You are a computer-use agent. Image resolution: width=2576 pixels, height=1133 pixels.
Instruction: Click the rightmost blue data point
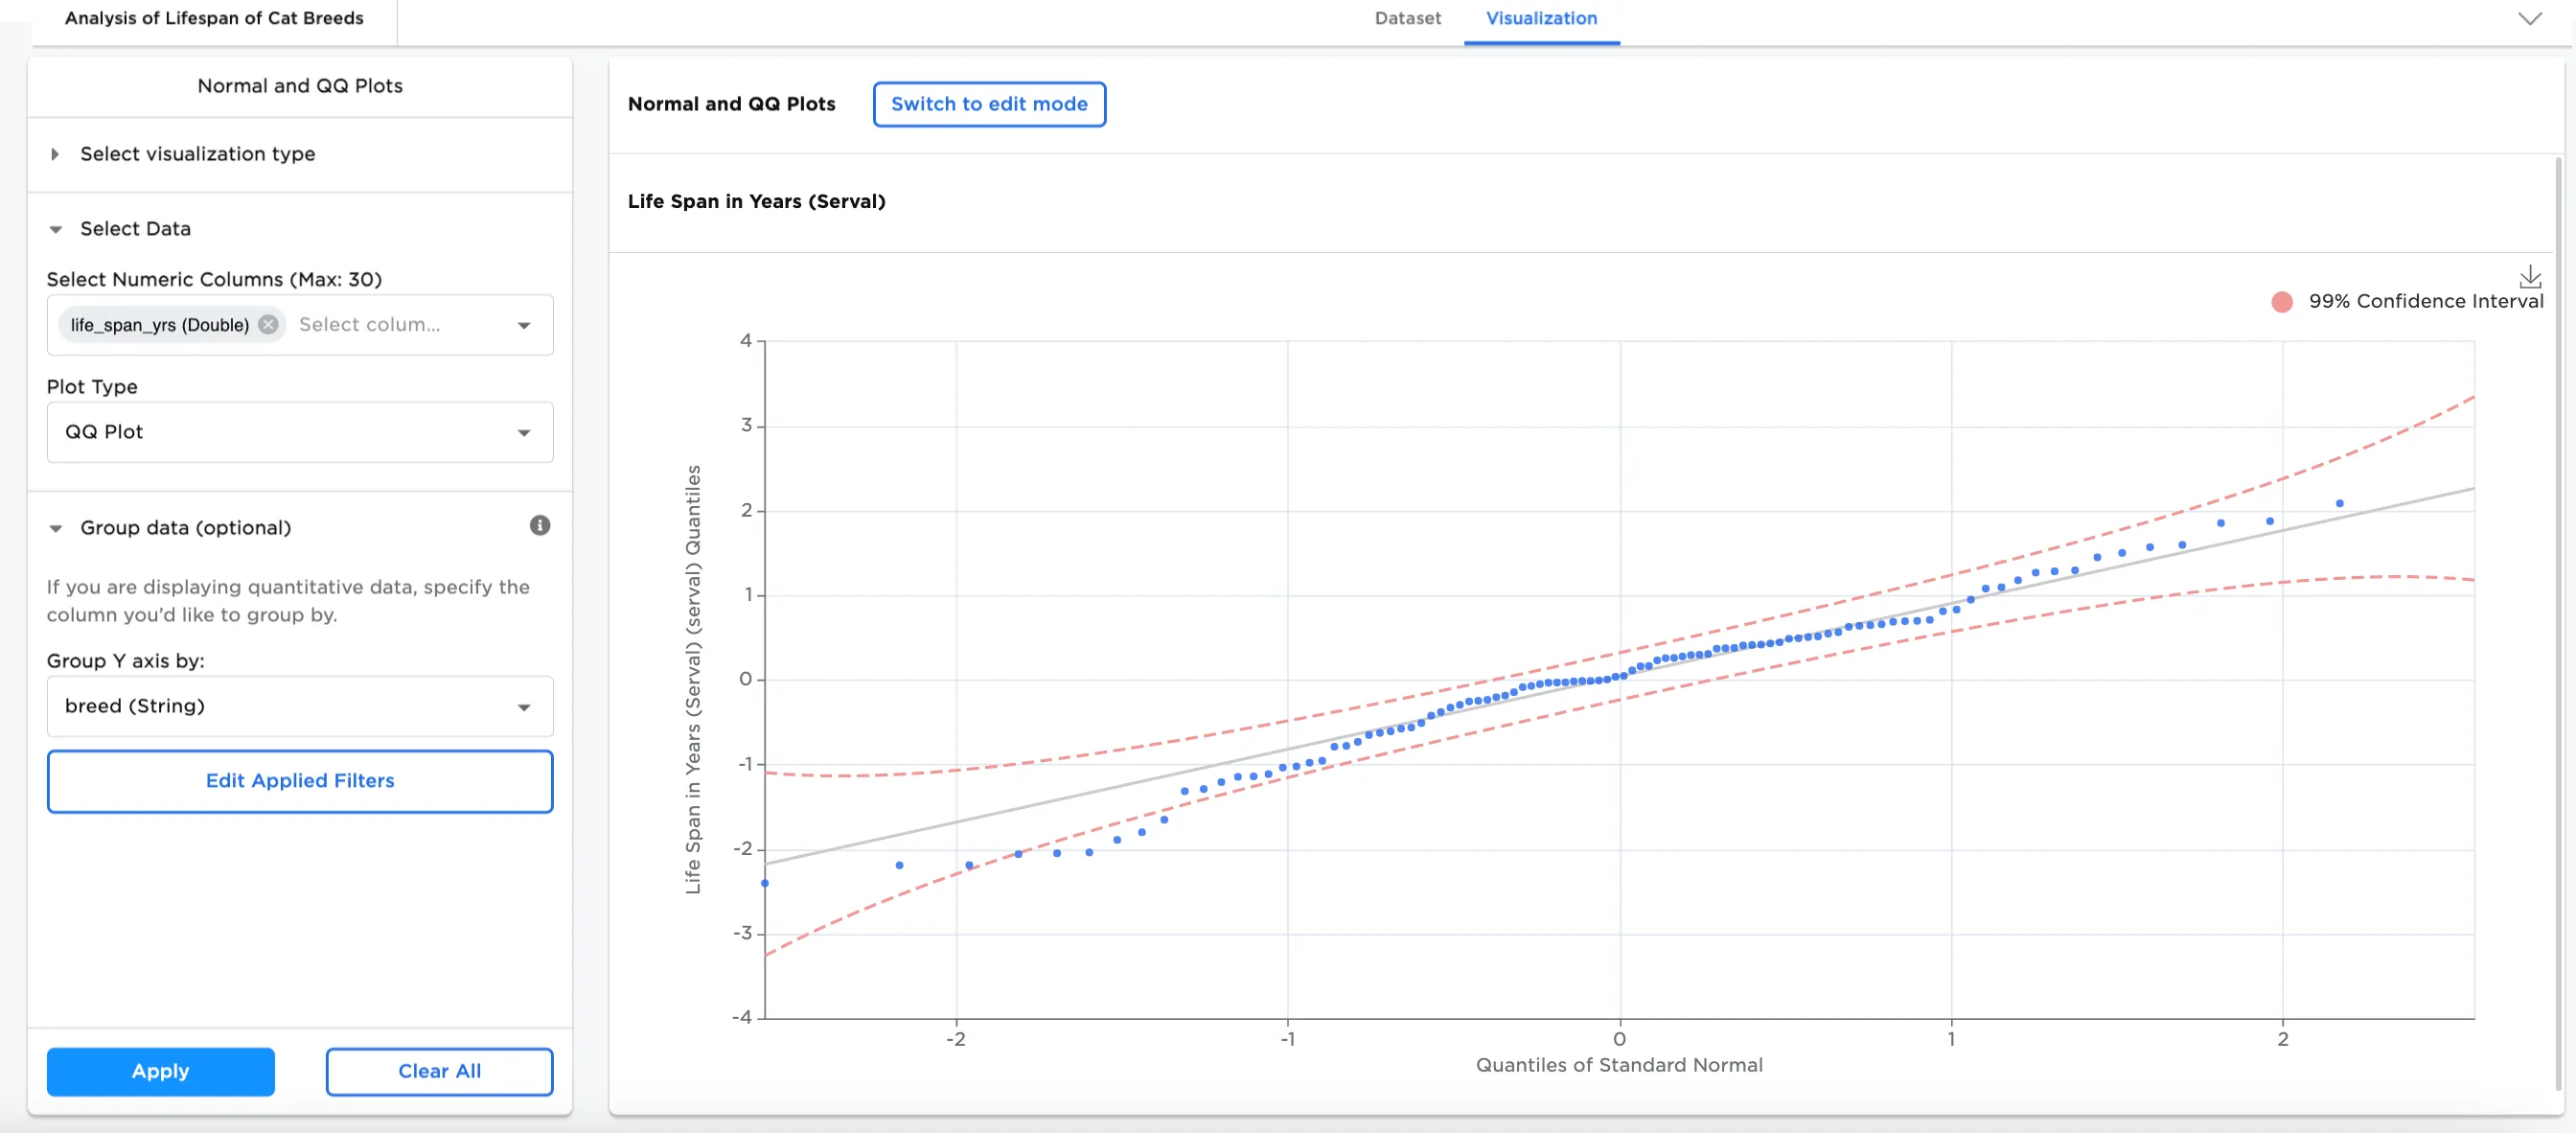click(x=2338, y=504)
